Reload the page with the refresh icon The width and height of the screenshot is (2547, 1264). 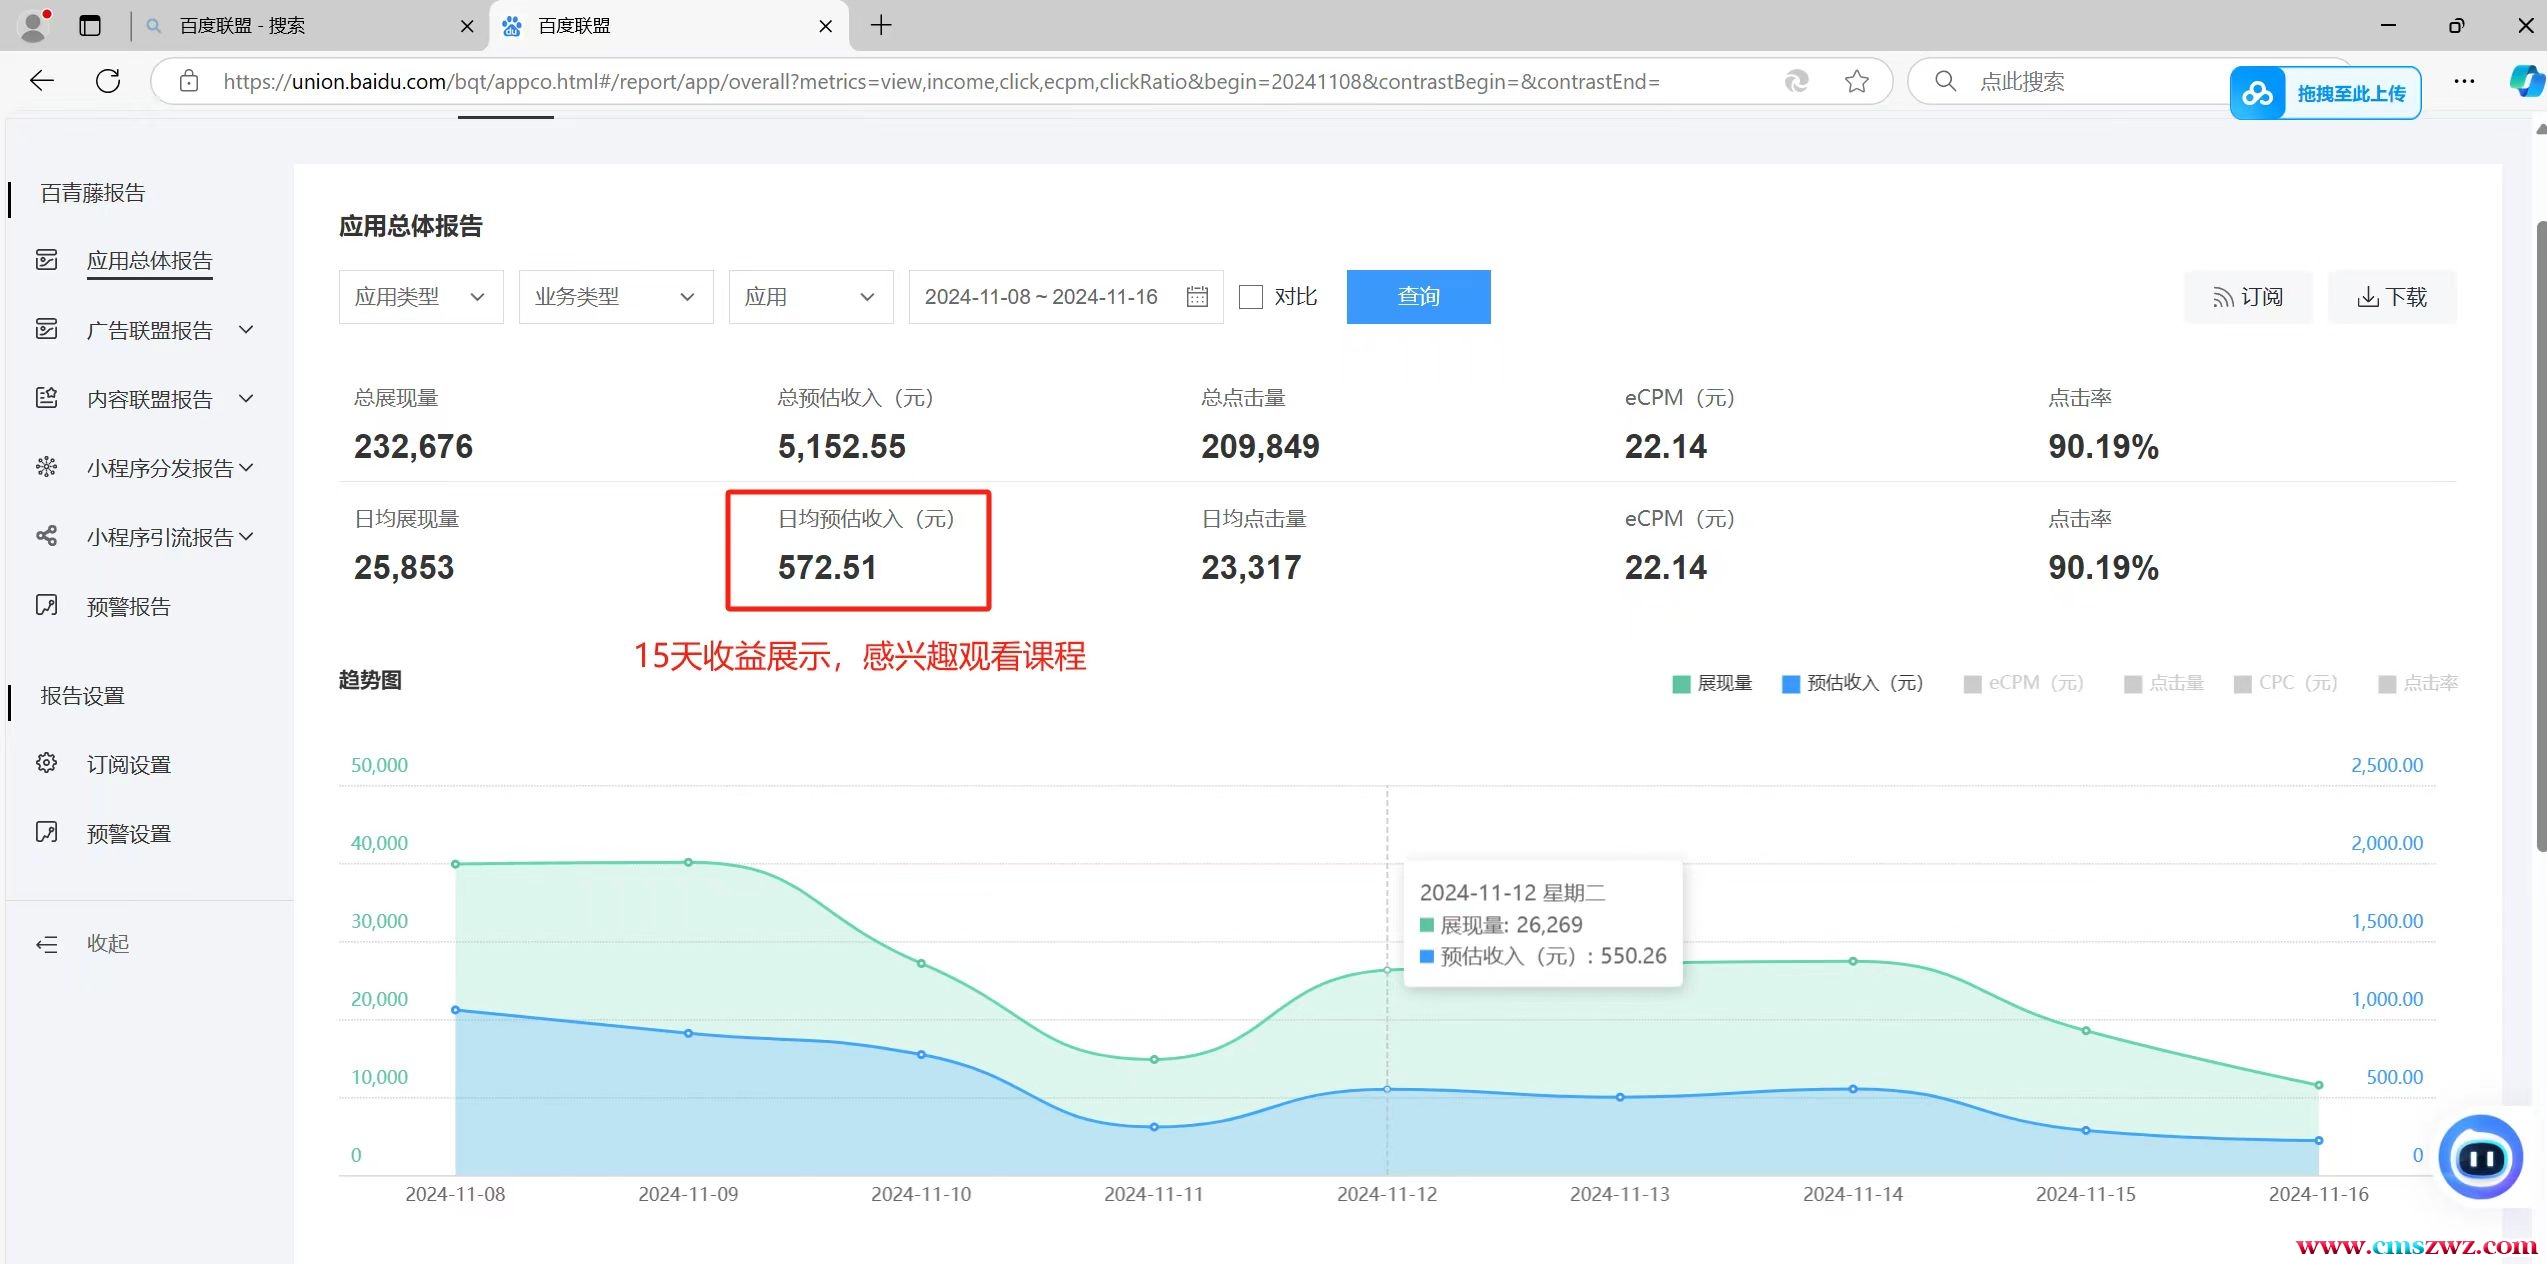(108, 81)
